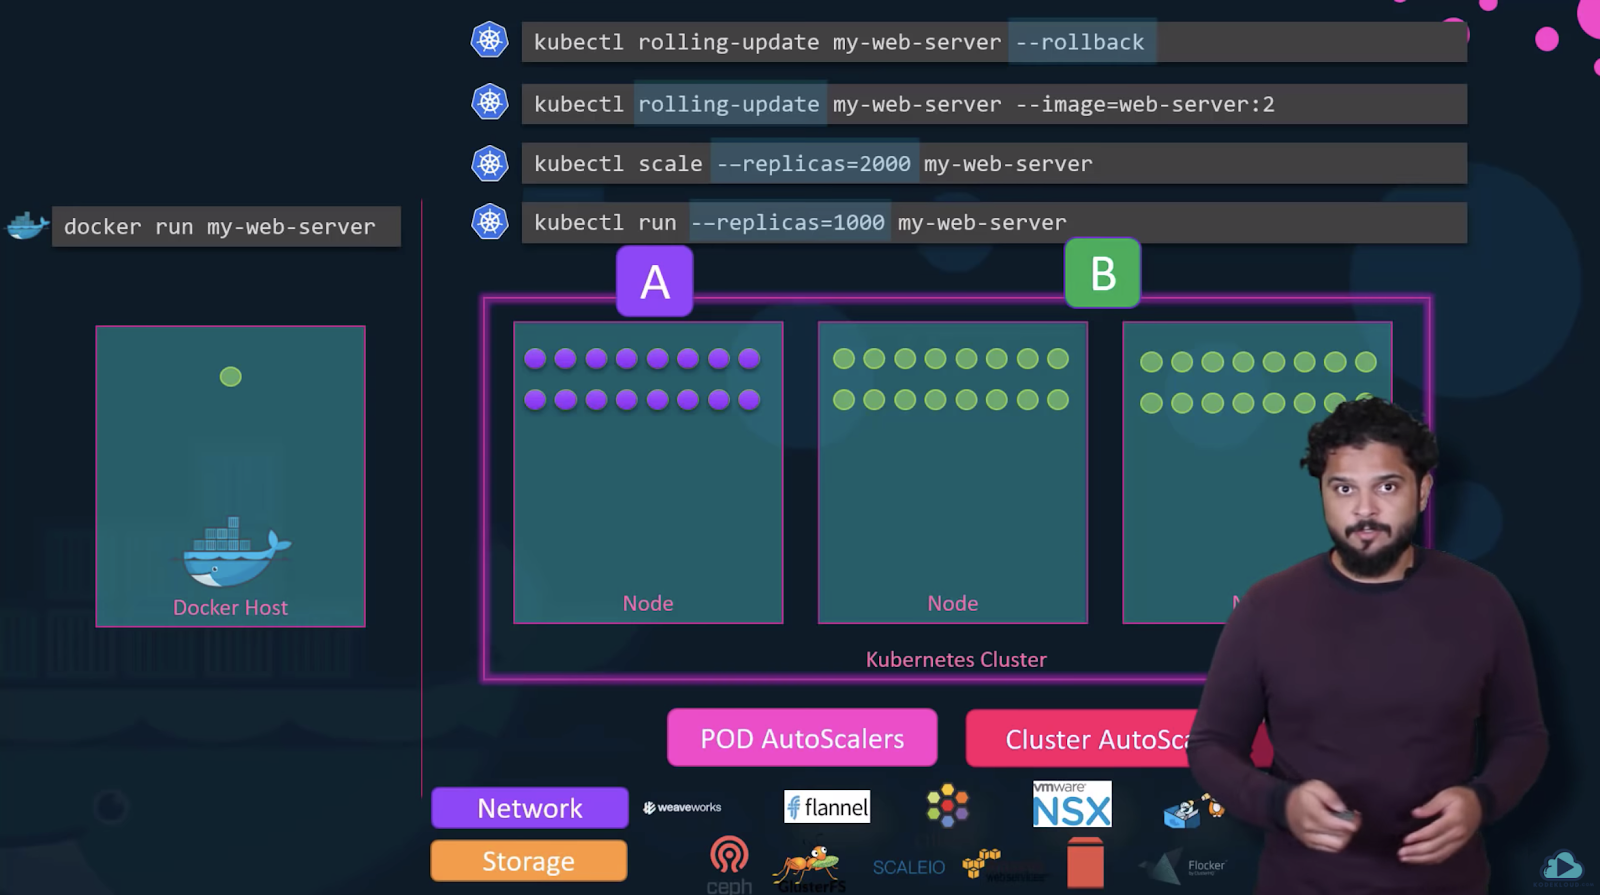Viewport: 1600px width, 895px height.
Task: Click the Flocker logo
Action: 1182,867
